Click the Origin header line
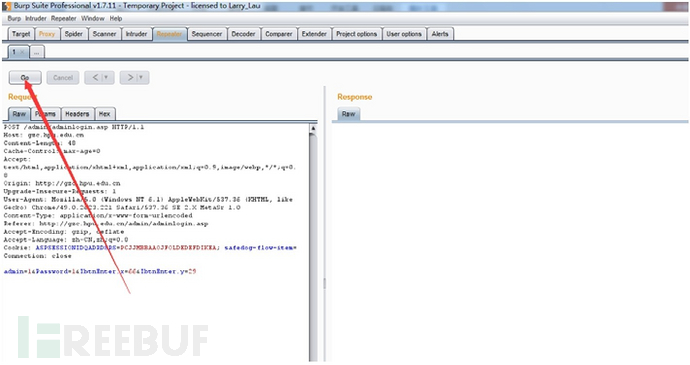The height and width of the screenshot is (365, 690). pyautogui.click(x=62, y=183)
